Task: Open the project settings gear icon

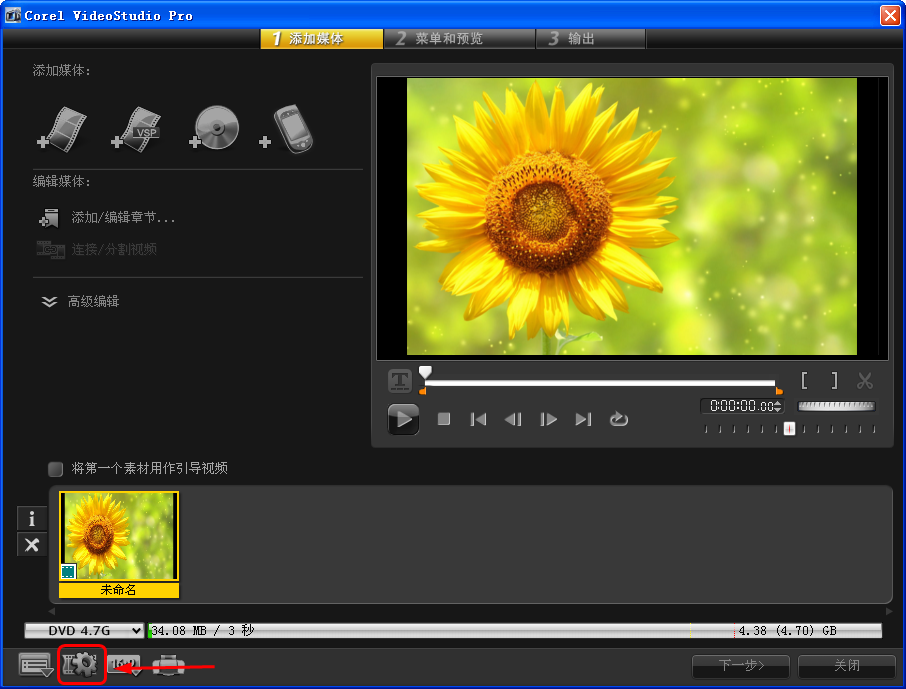Action: pyautogui.click(x=81, y=665)
